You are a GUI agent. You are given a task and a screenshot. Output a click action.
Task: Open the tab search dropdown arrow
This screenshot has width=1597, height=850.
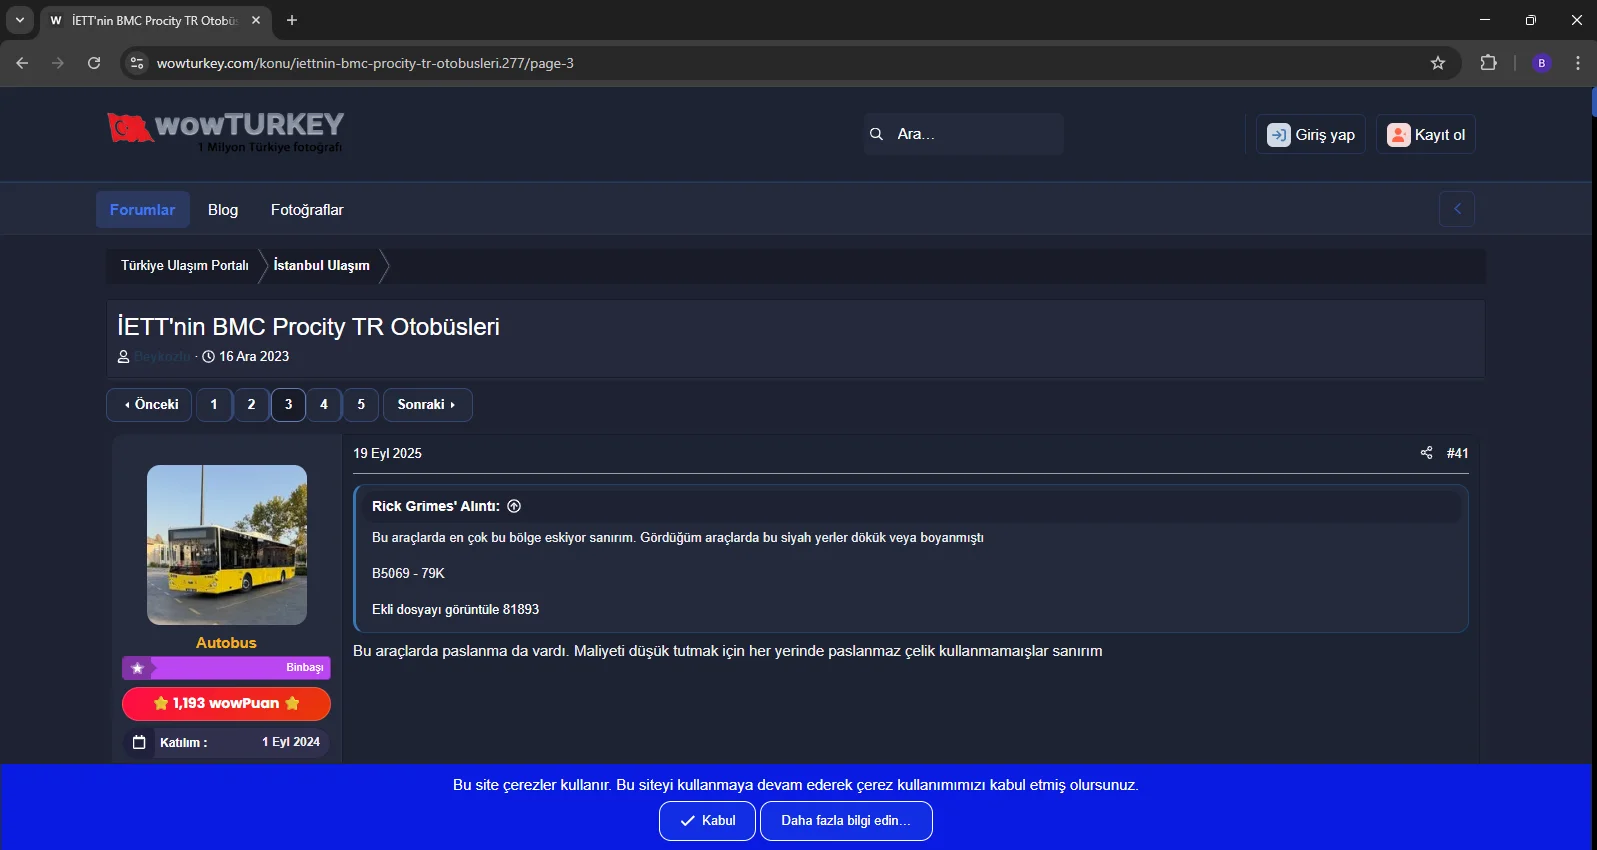(x=19, y=20)
